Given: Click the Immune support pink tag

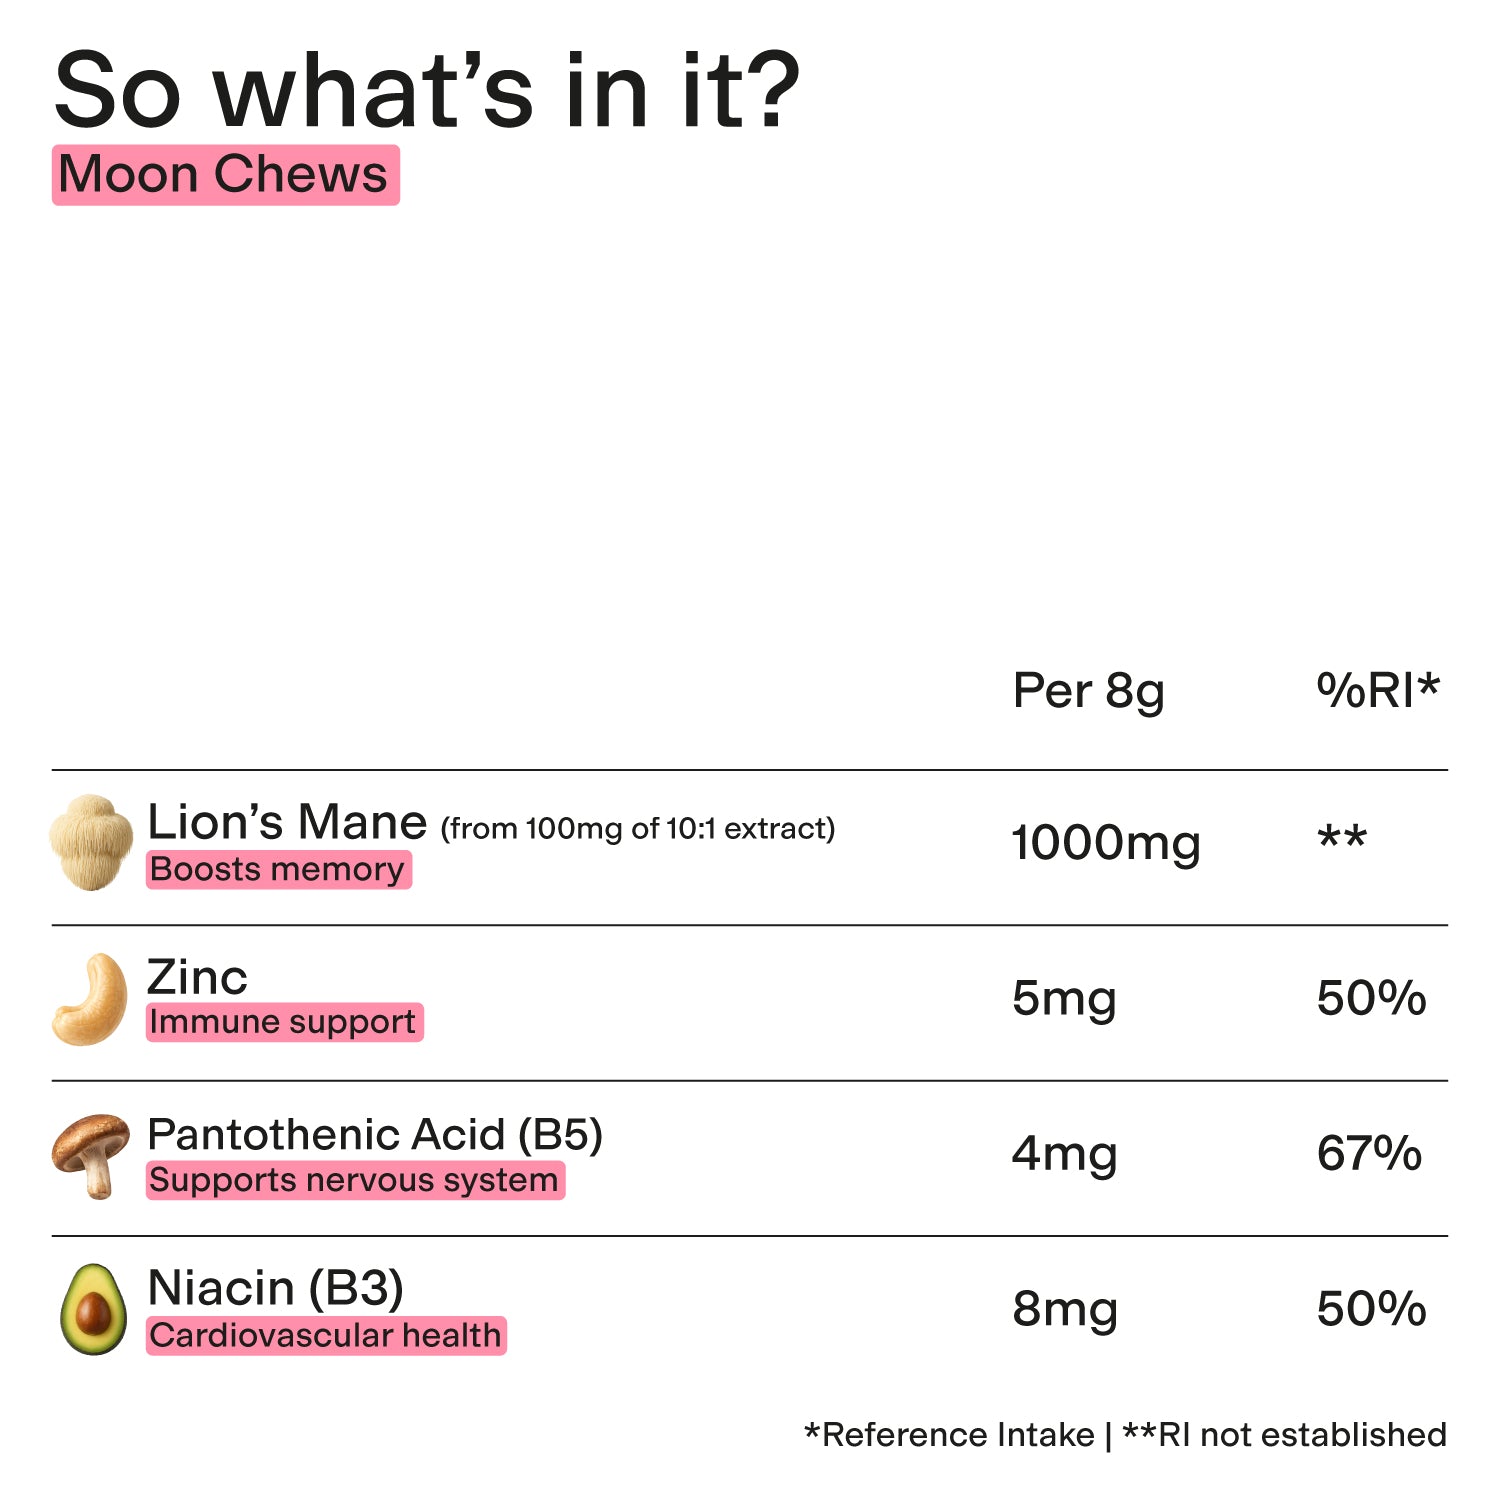Looking at the screenshot, I should point(284,1022).
